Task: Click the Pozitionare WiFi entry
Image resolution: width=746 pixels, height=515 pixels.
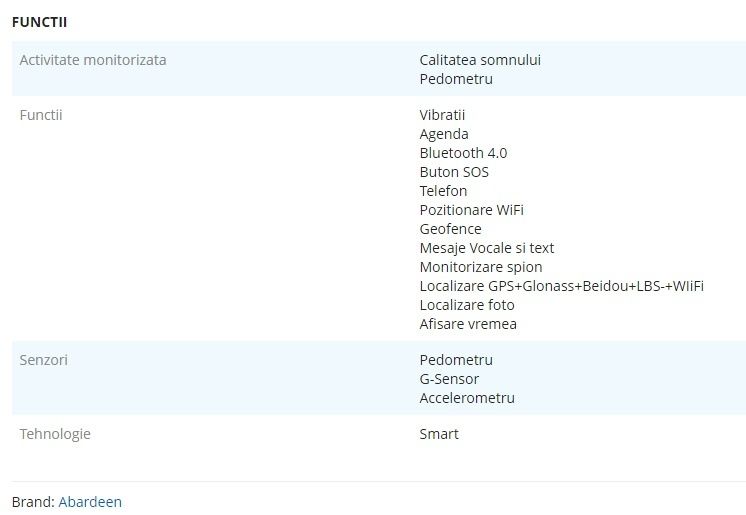Action: coord(471,210)
